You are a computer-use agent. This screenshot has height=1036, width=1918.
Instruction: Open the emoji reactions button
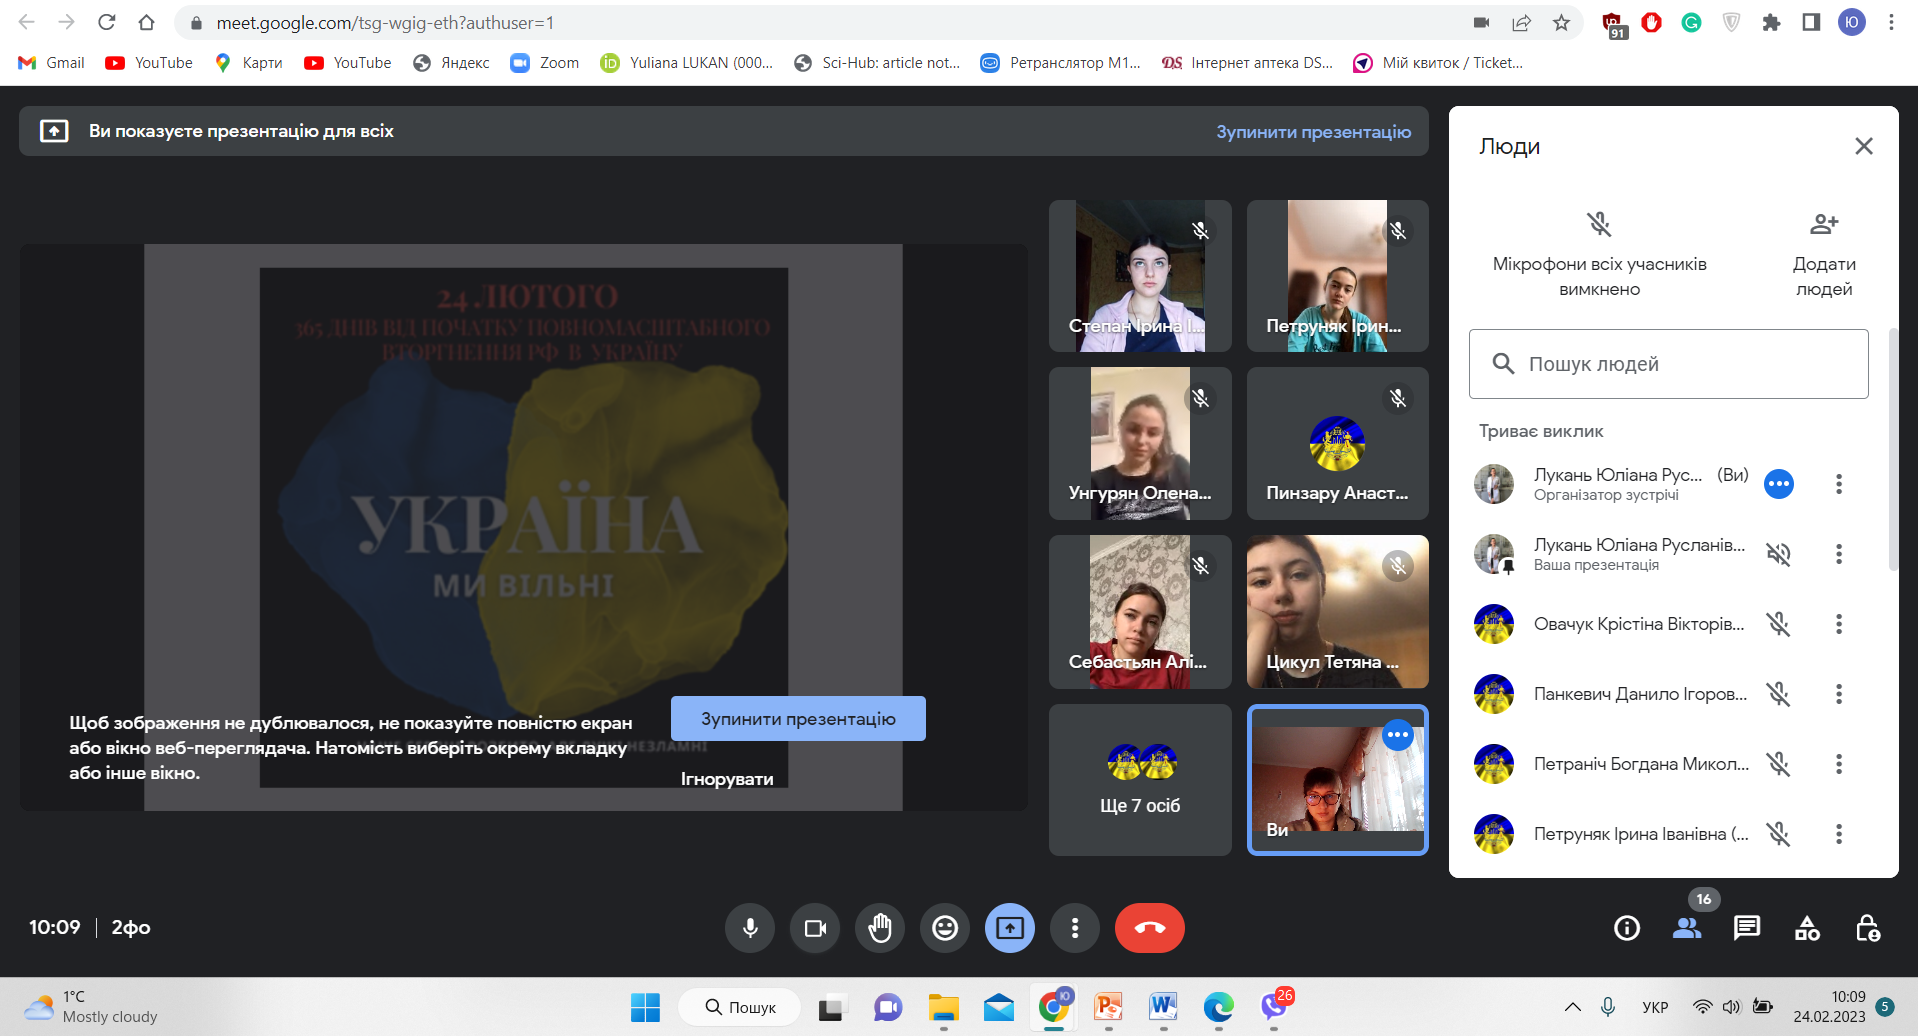[x=945, y=928]
